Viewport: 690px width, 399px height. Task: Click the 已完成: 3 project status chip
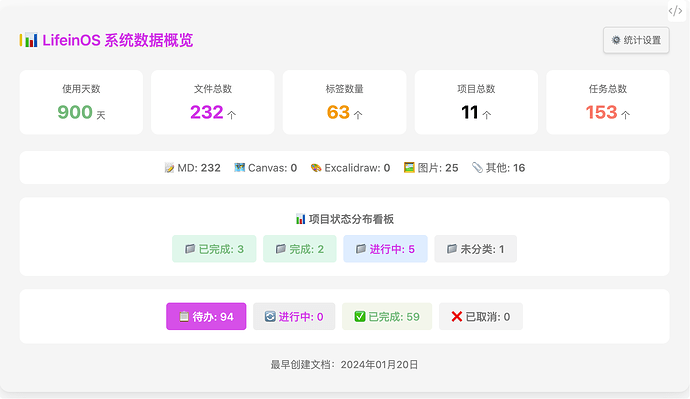(214, 249)
